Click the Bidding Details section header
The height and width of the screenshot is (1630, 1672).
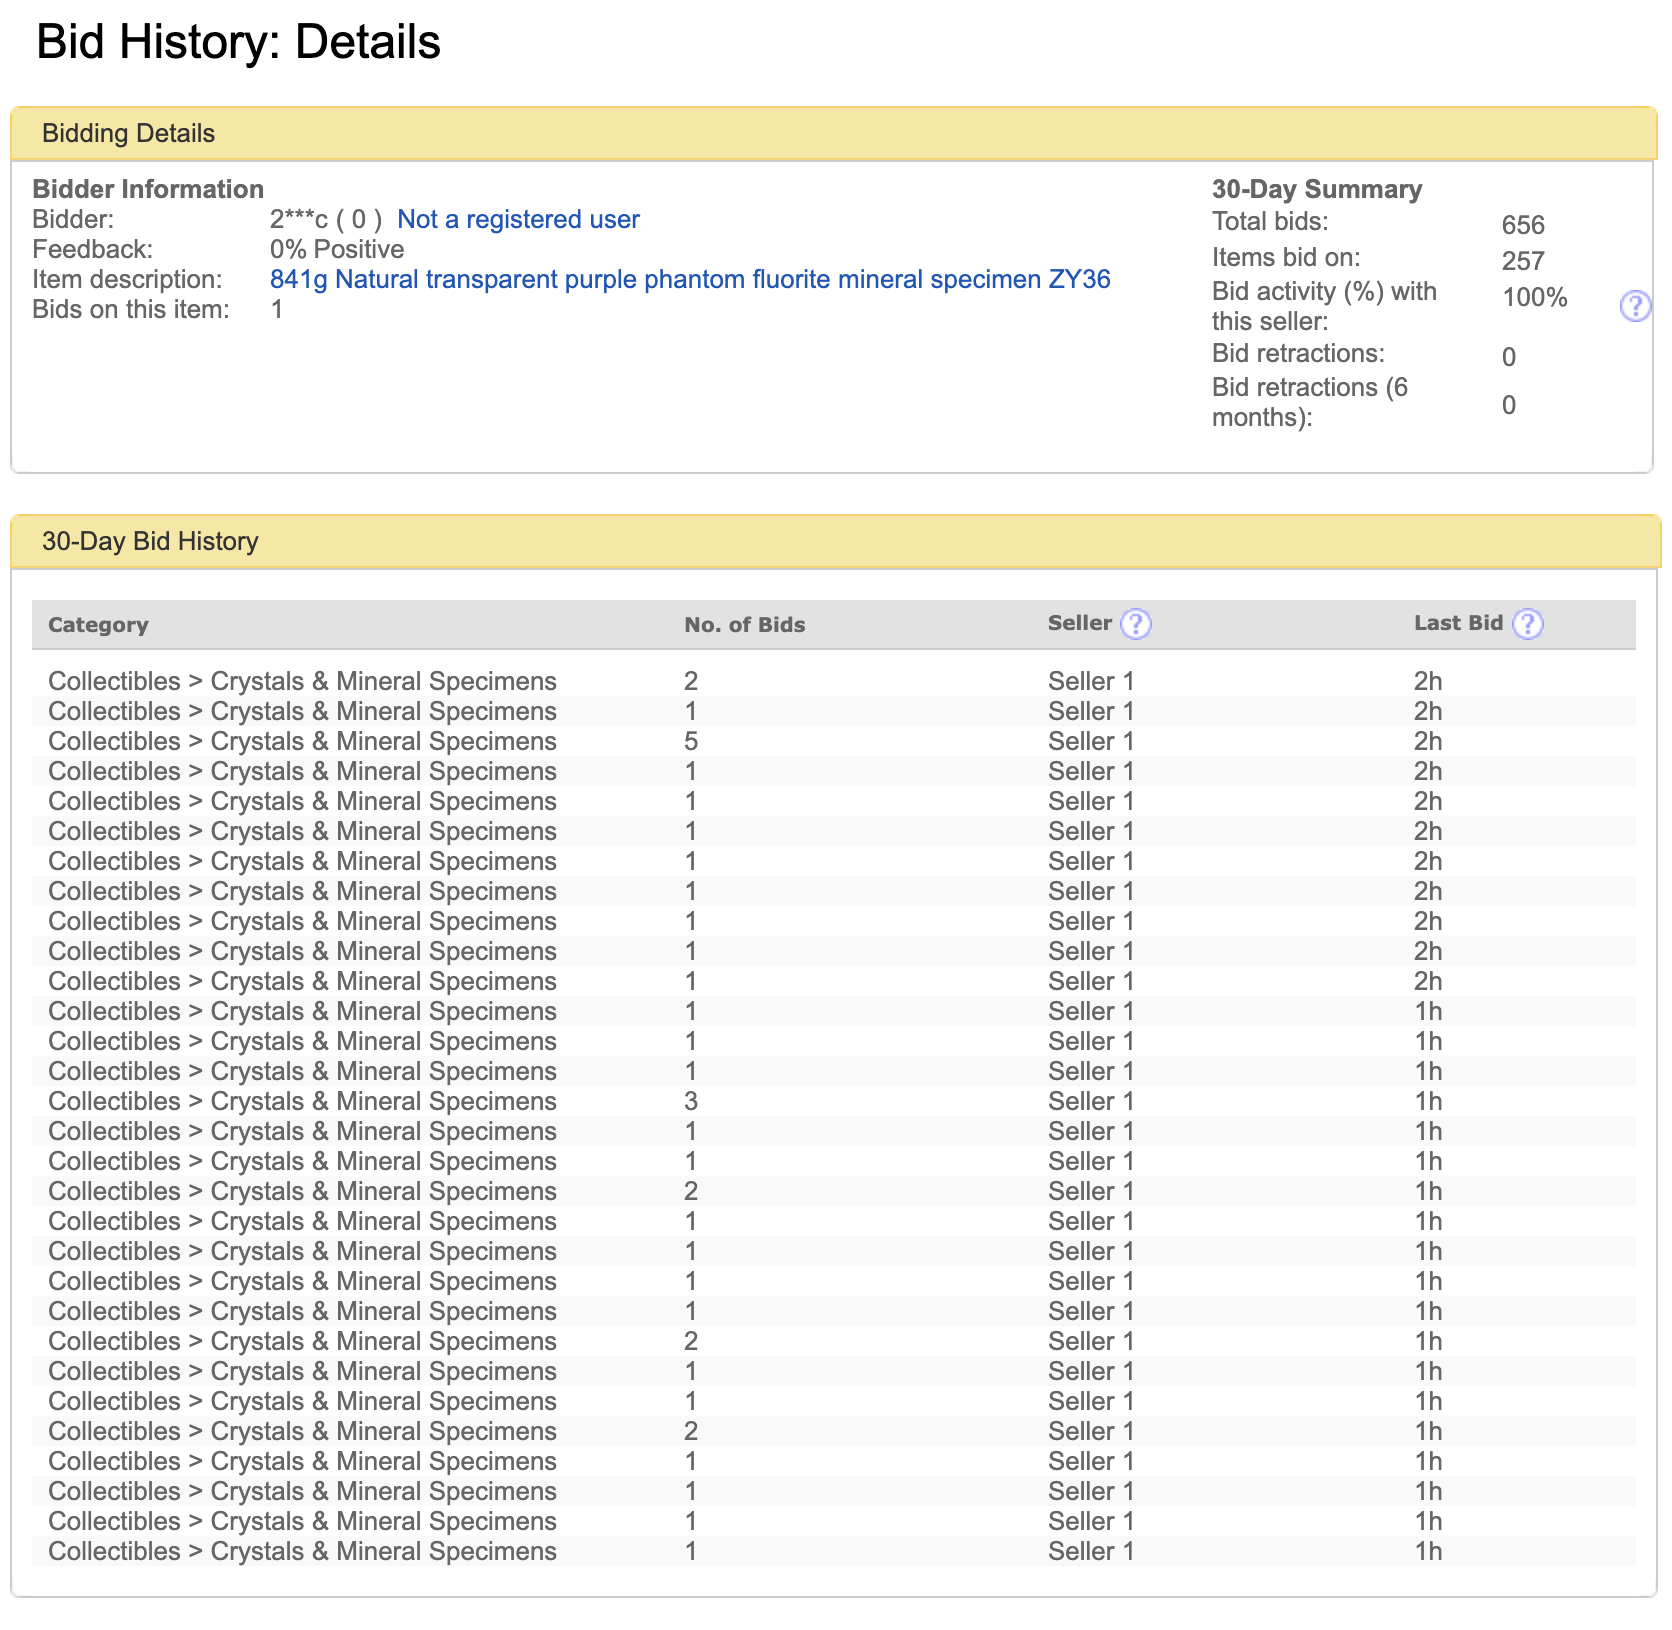(128, 134)
